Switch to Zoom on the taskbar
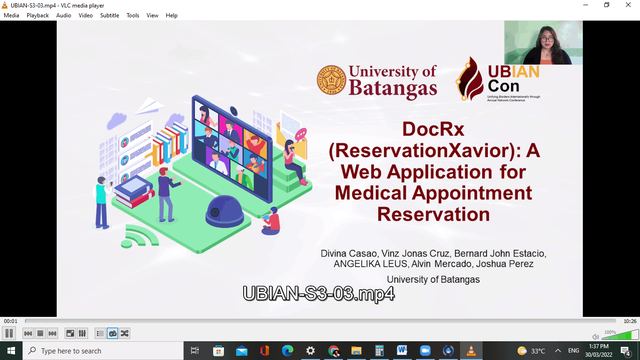The image size is (640, 360). [425, 351]
